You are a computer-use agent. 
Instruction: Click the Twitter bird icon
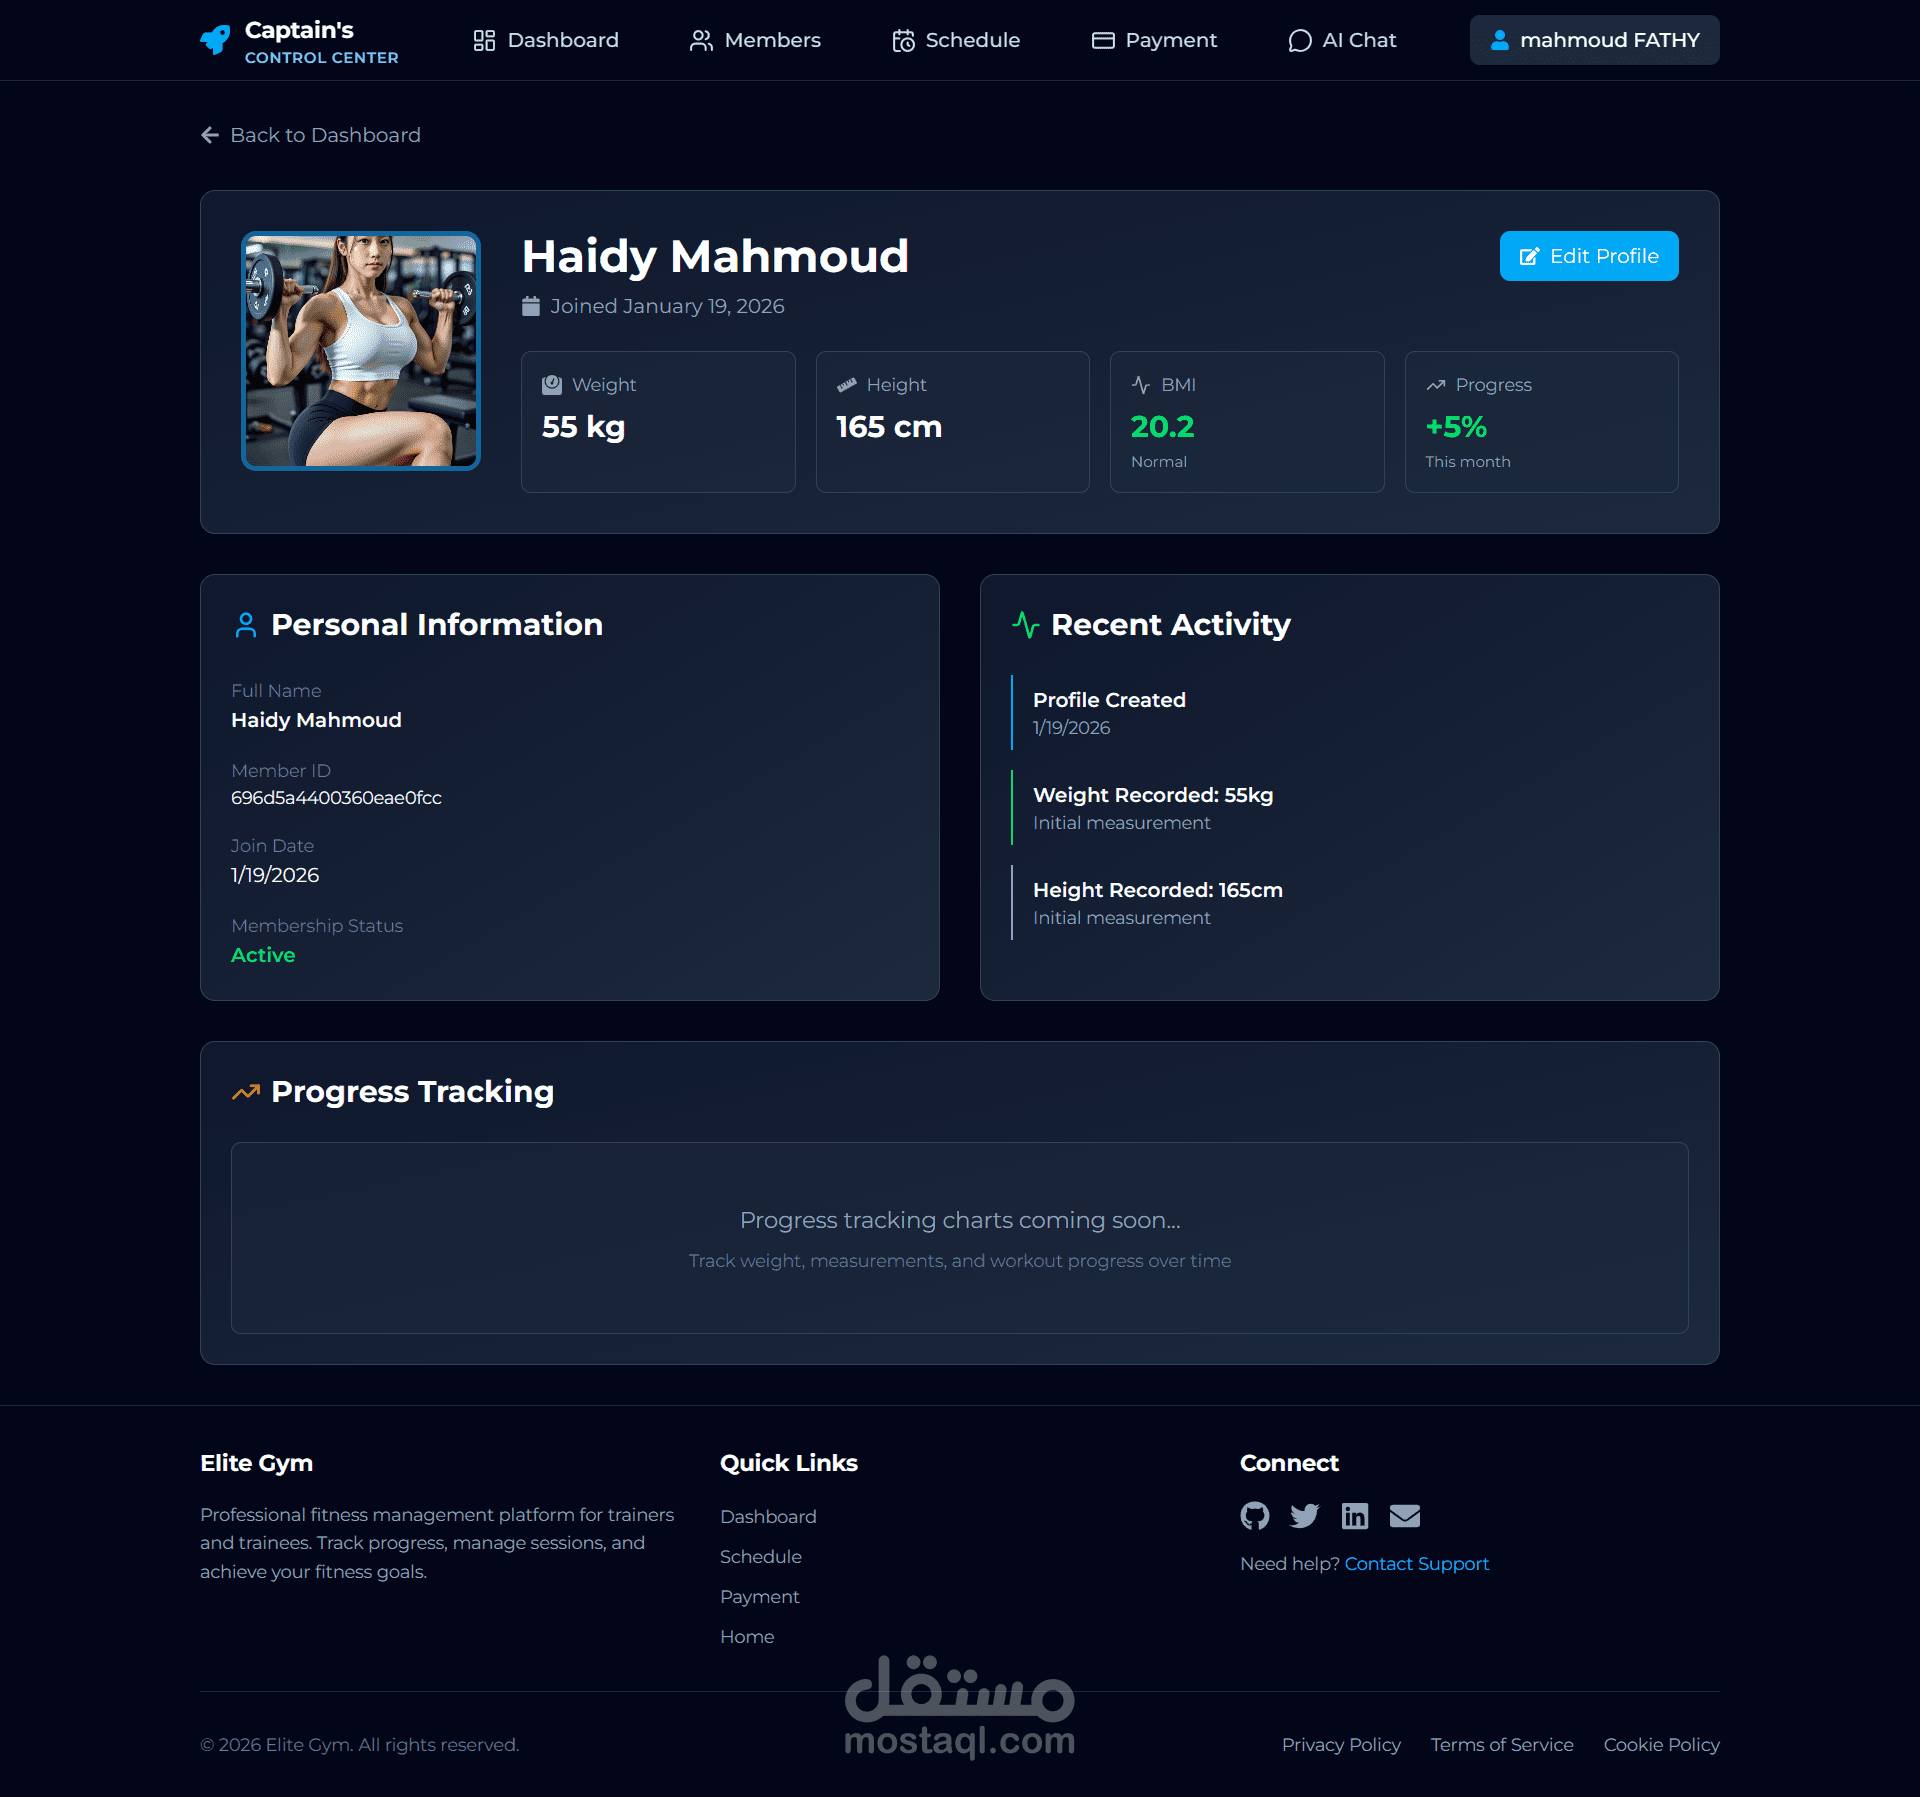tap(1304, 1516)
